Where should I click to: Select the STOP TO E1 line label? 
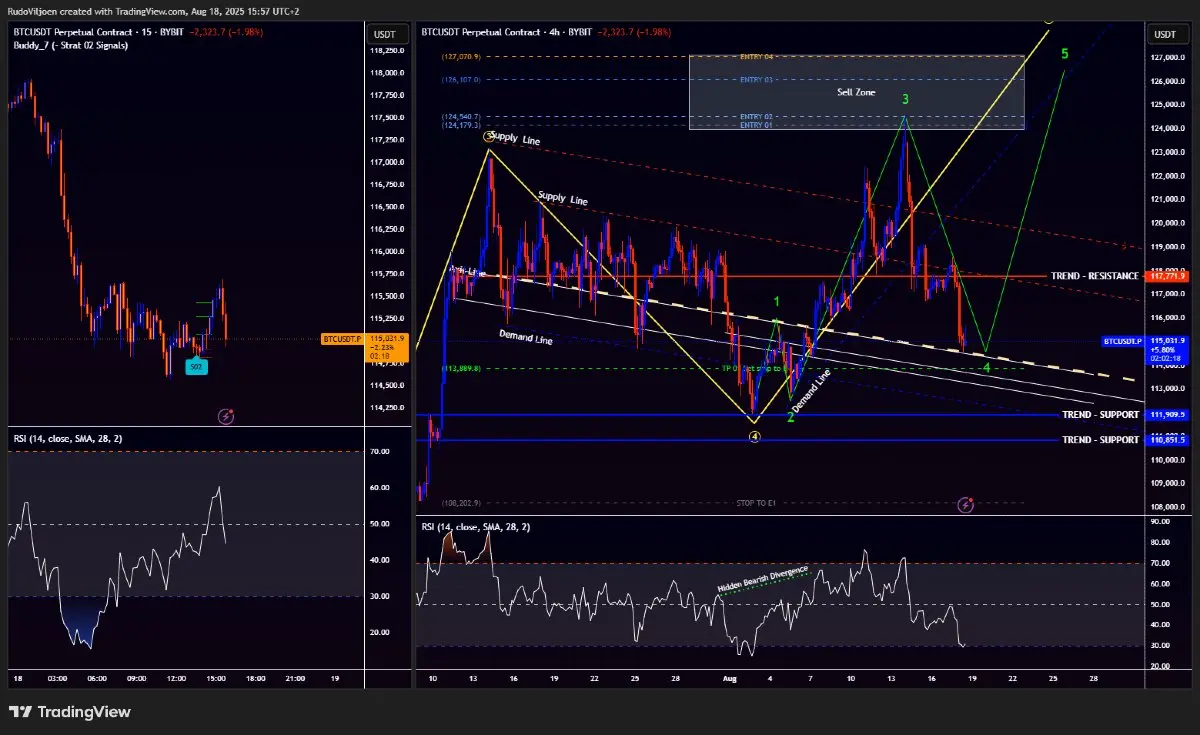click(757, 503)
